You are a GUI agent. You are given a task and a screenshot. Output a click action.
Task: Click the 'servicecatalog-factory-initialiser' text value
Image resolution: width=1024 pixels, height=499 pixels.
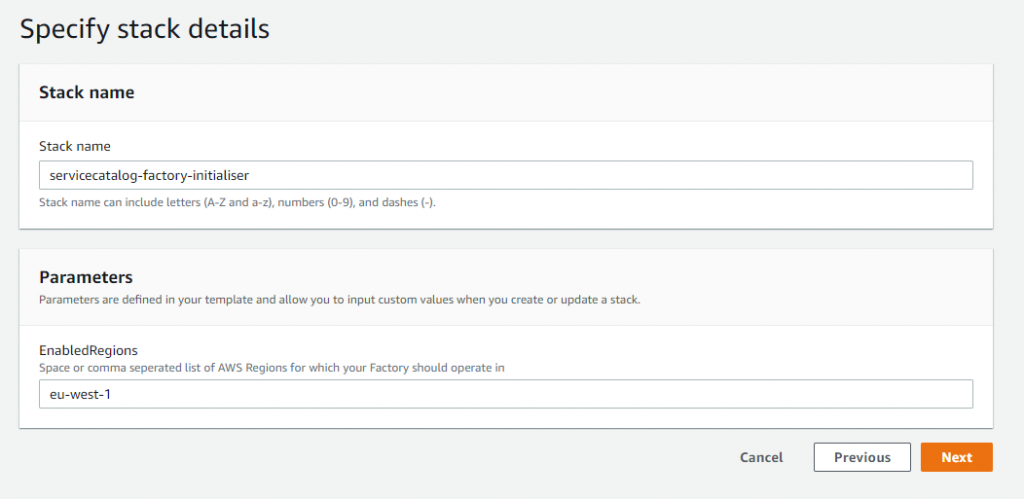point(149,175)
